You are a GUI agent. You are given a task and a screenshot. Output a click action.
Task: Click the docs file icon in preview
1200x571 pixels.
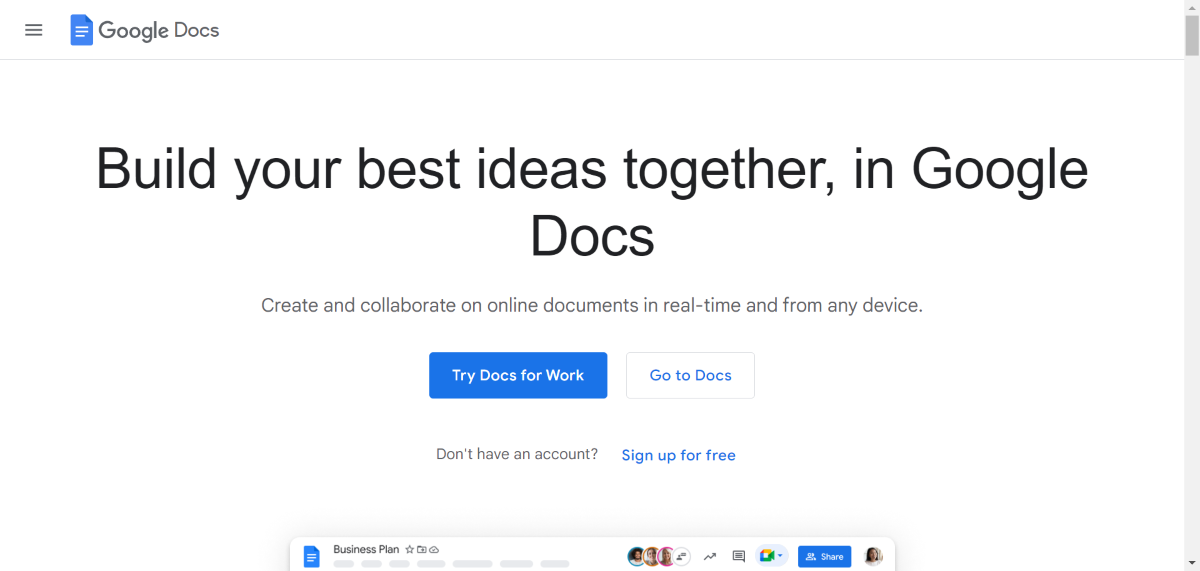(311, 557)
